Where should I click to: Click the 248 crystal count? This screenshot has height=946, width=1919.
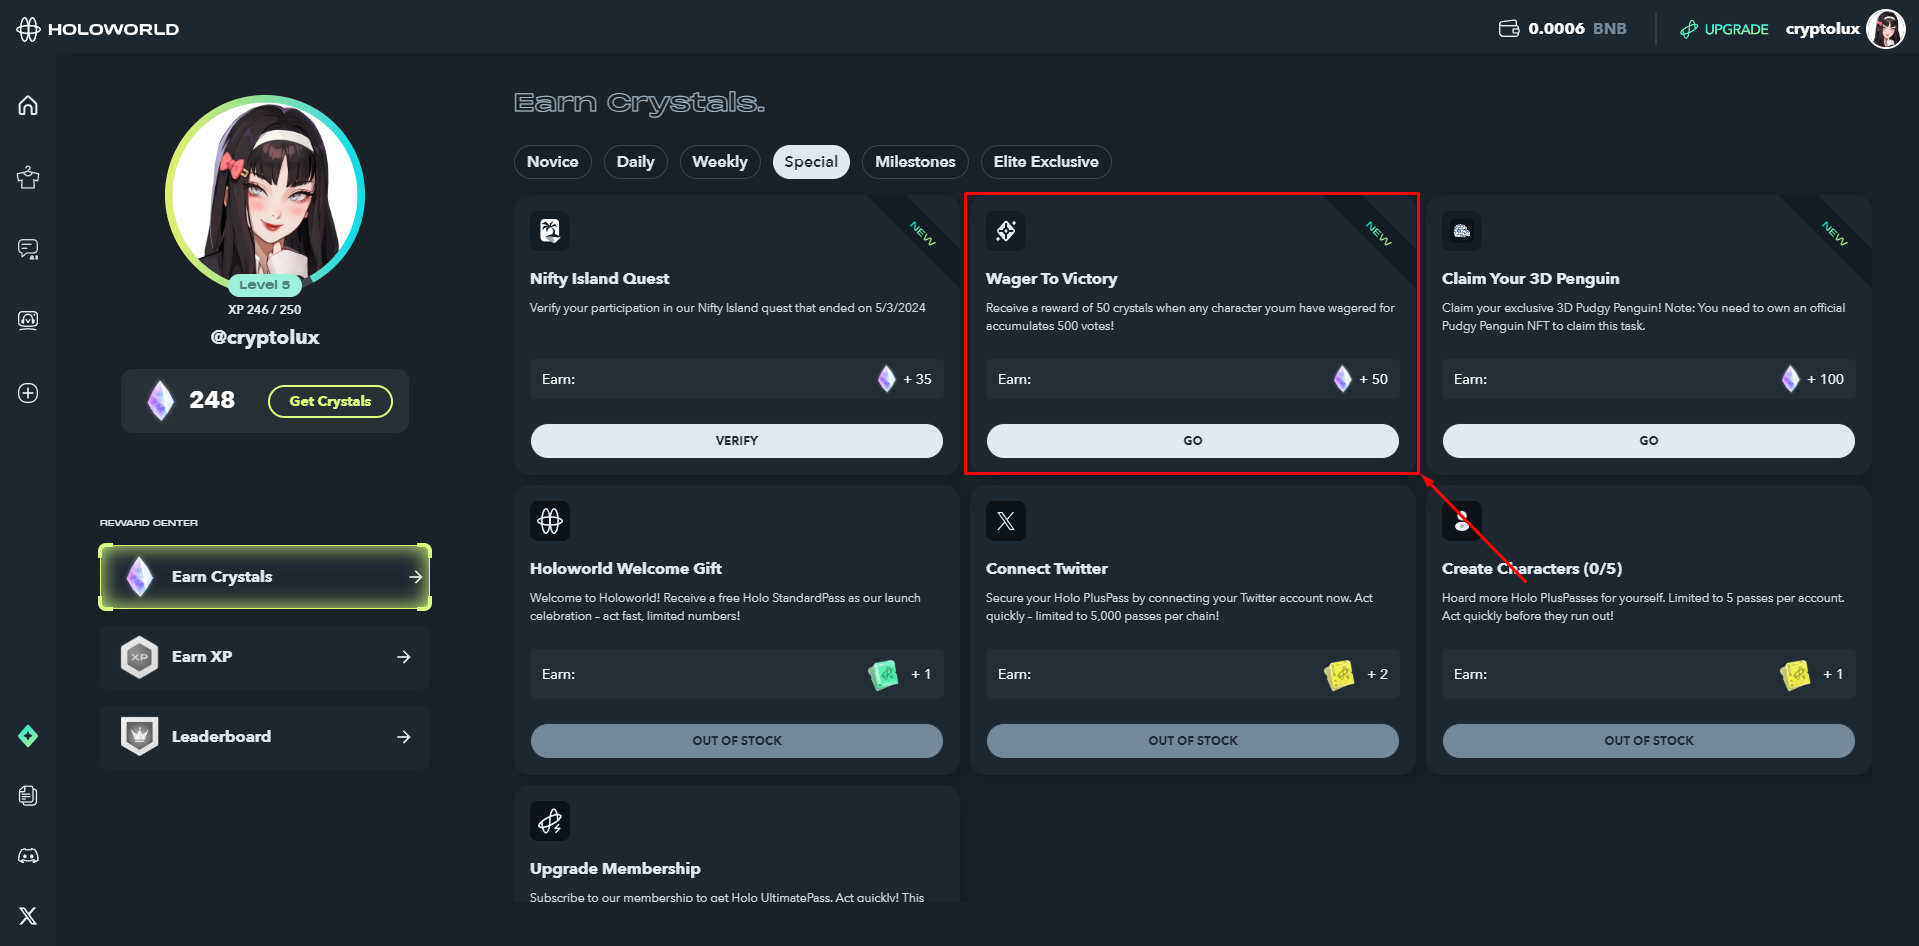click(212, 400)
